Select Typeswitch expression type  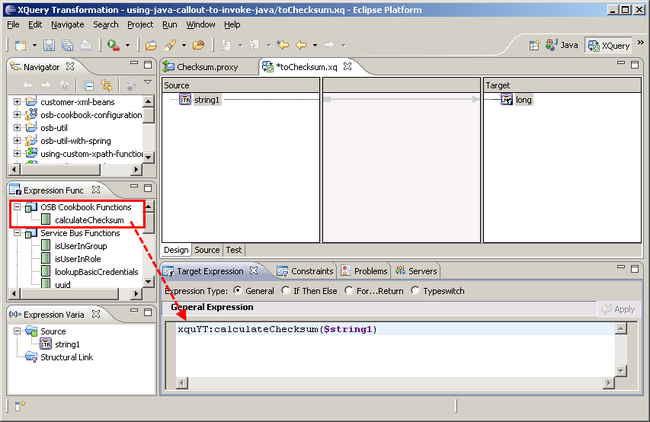[415, 291]
